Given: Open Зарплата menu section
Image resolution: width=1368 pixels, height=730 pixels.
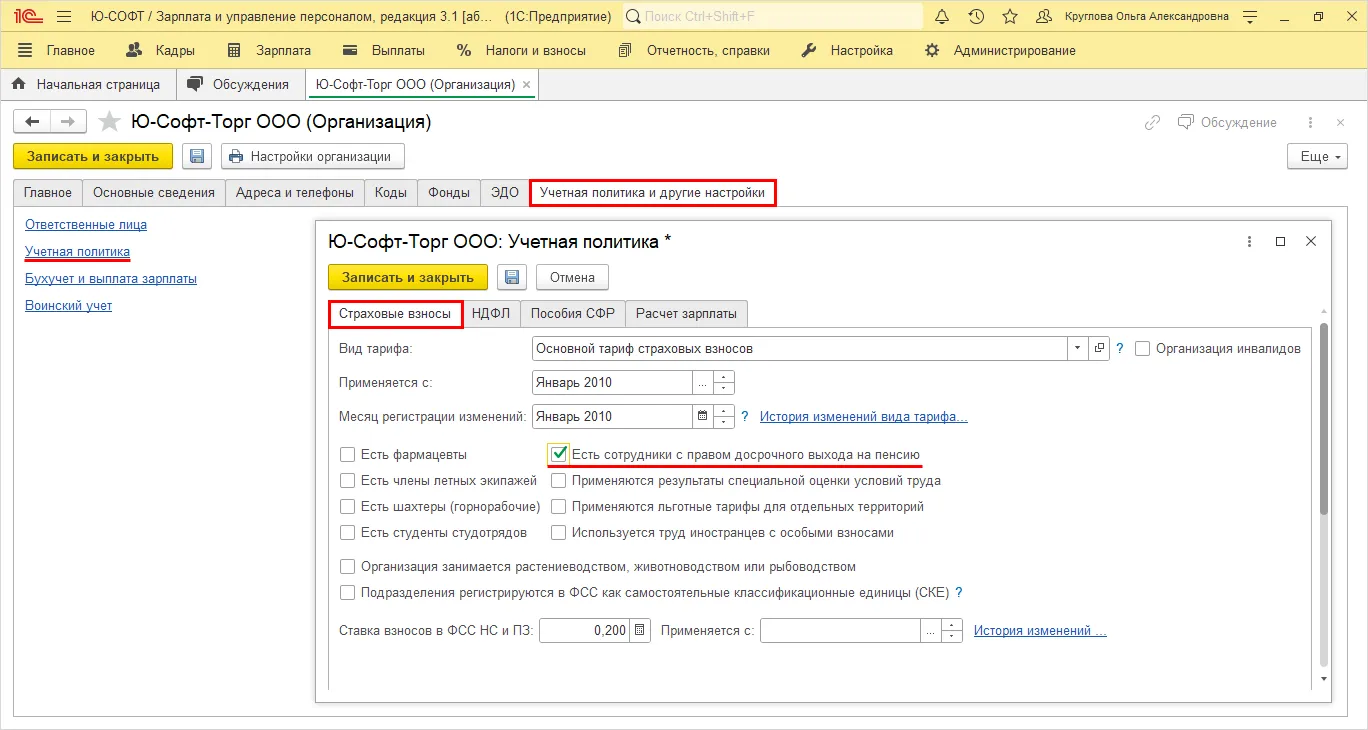Looking at the screenshot, I should click(x=269, y=51).
